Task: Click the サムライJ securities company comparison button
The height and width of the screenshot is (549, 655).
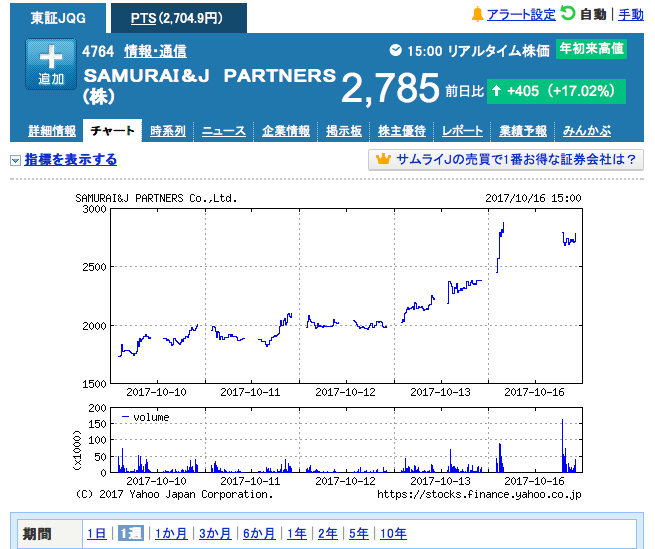Action: click(x=505, y=160)
